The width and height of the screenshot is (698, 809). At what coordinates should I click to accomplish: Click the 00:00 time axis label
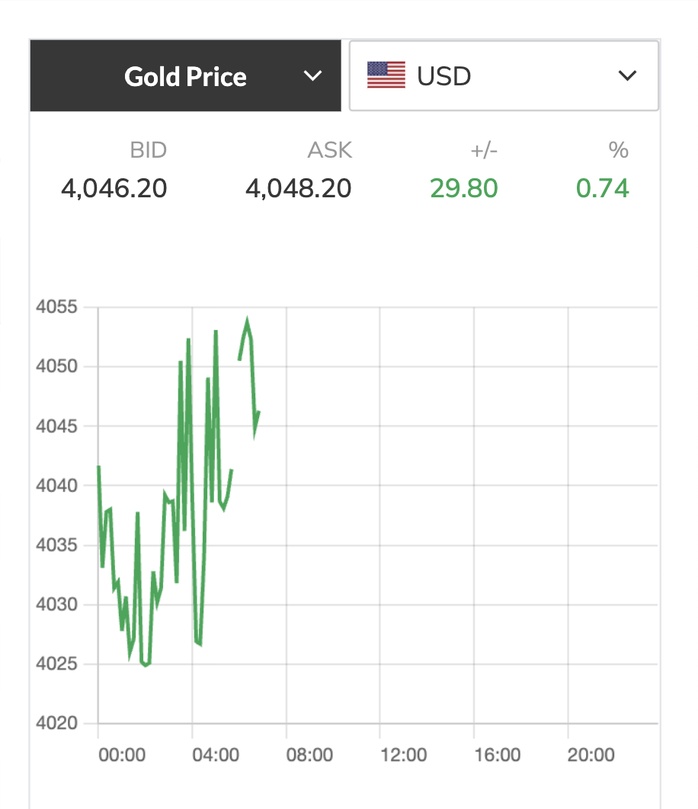click(122, 755)
